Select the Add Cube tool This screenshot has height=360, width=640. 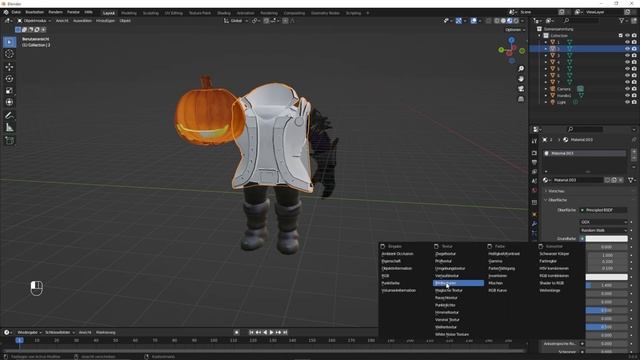[9, 141]
